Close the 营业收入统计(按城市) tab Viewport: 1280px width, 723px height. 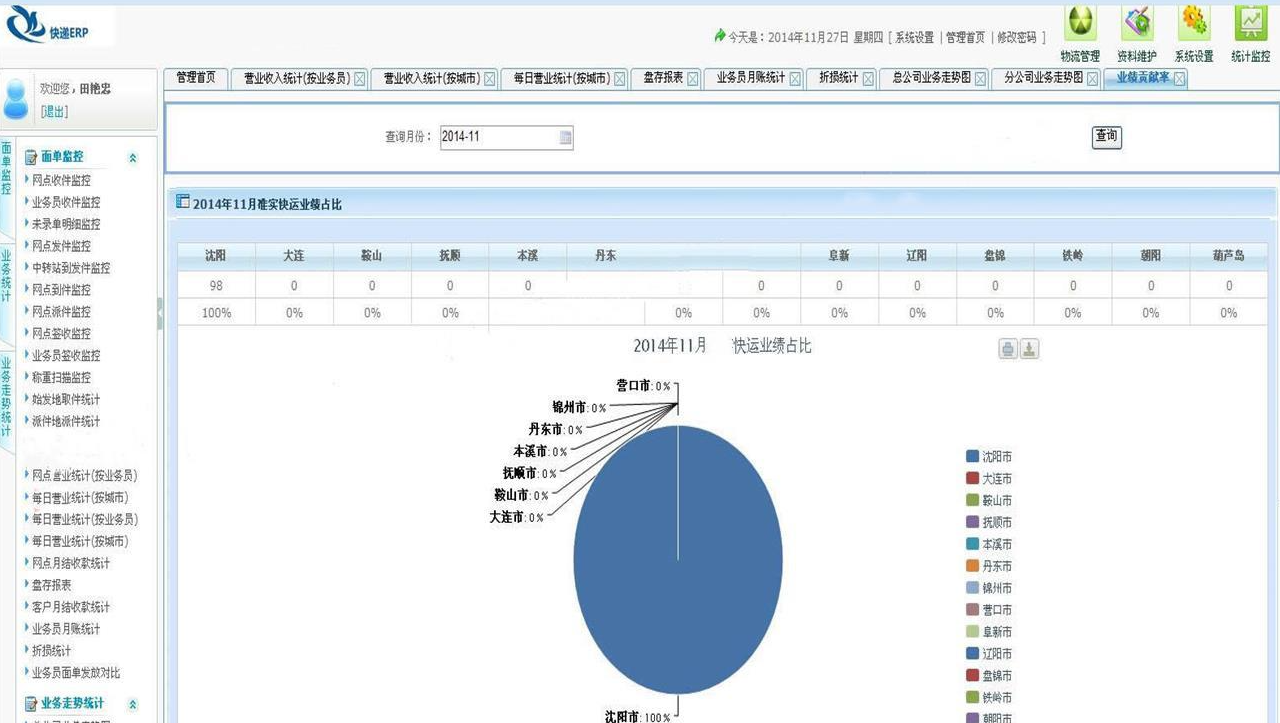coord(490,79)
